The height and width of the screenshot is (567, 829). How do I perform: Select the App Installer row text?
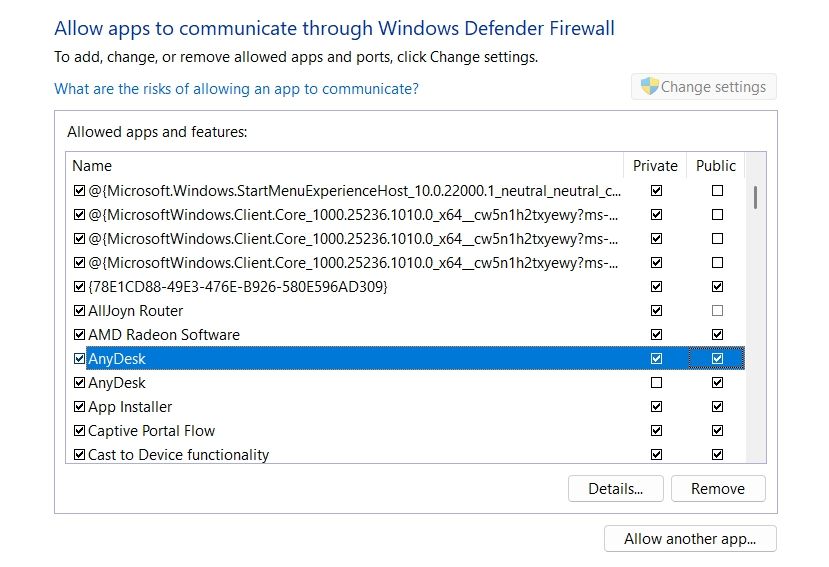click(x=130, y=407)
